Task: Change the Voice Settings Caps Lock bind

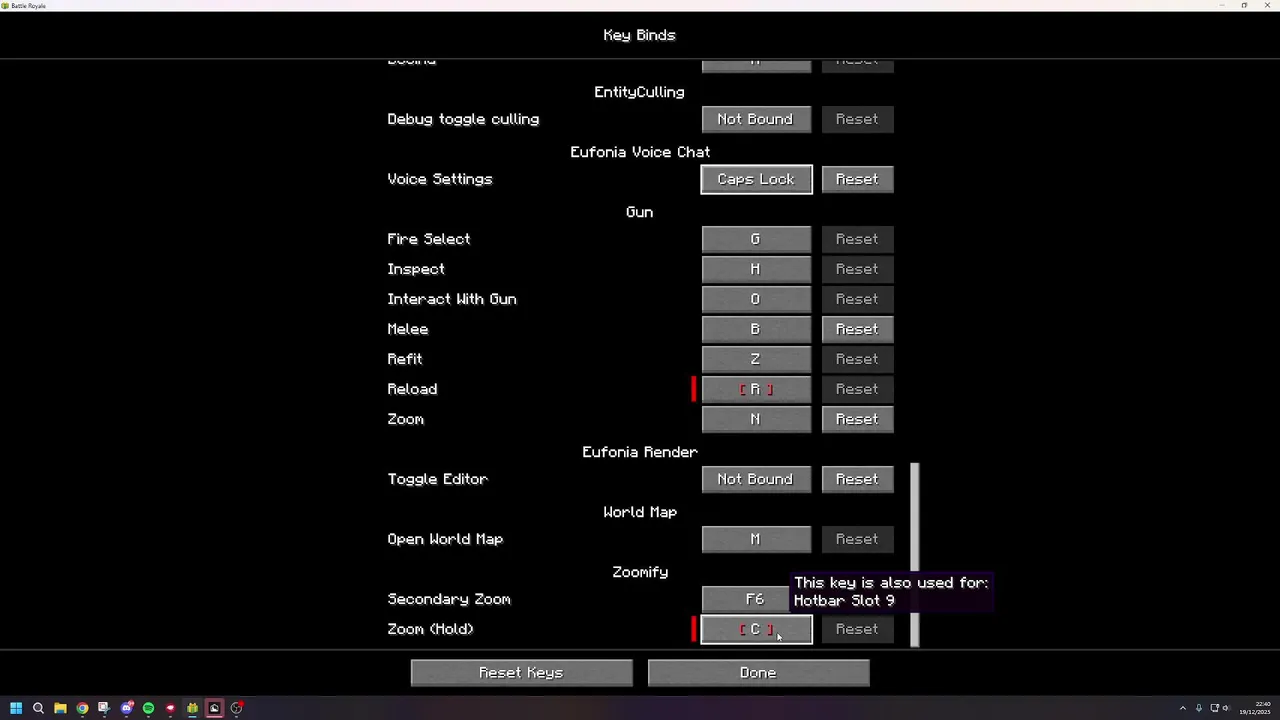Action: 756,179
